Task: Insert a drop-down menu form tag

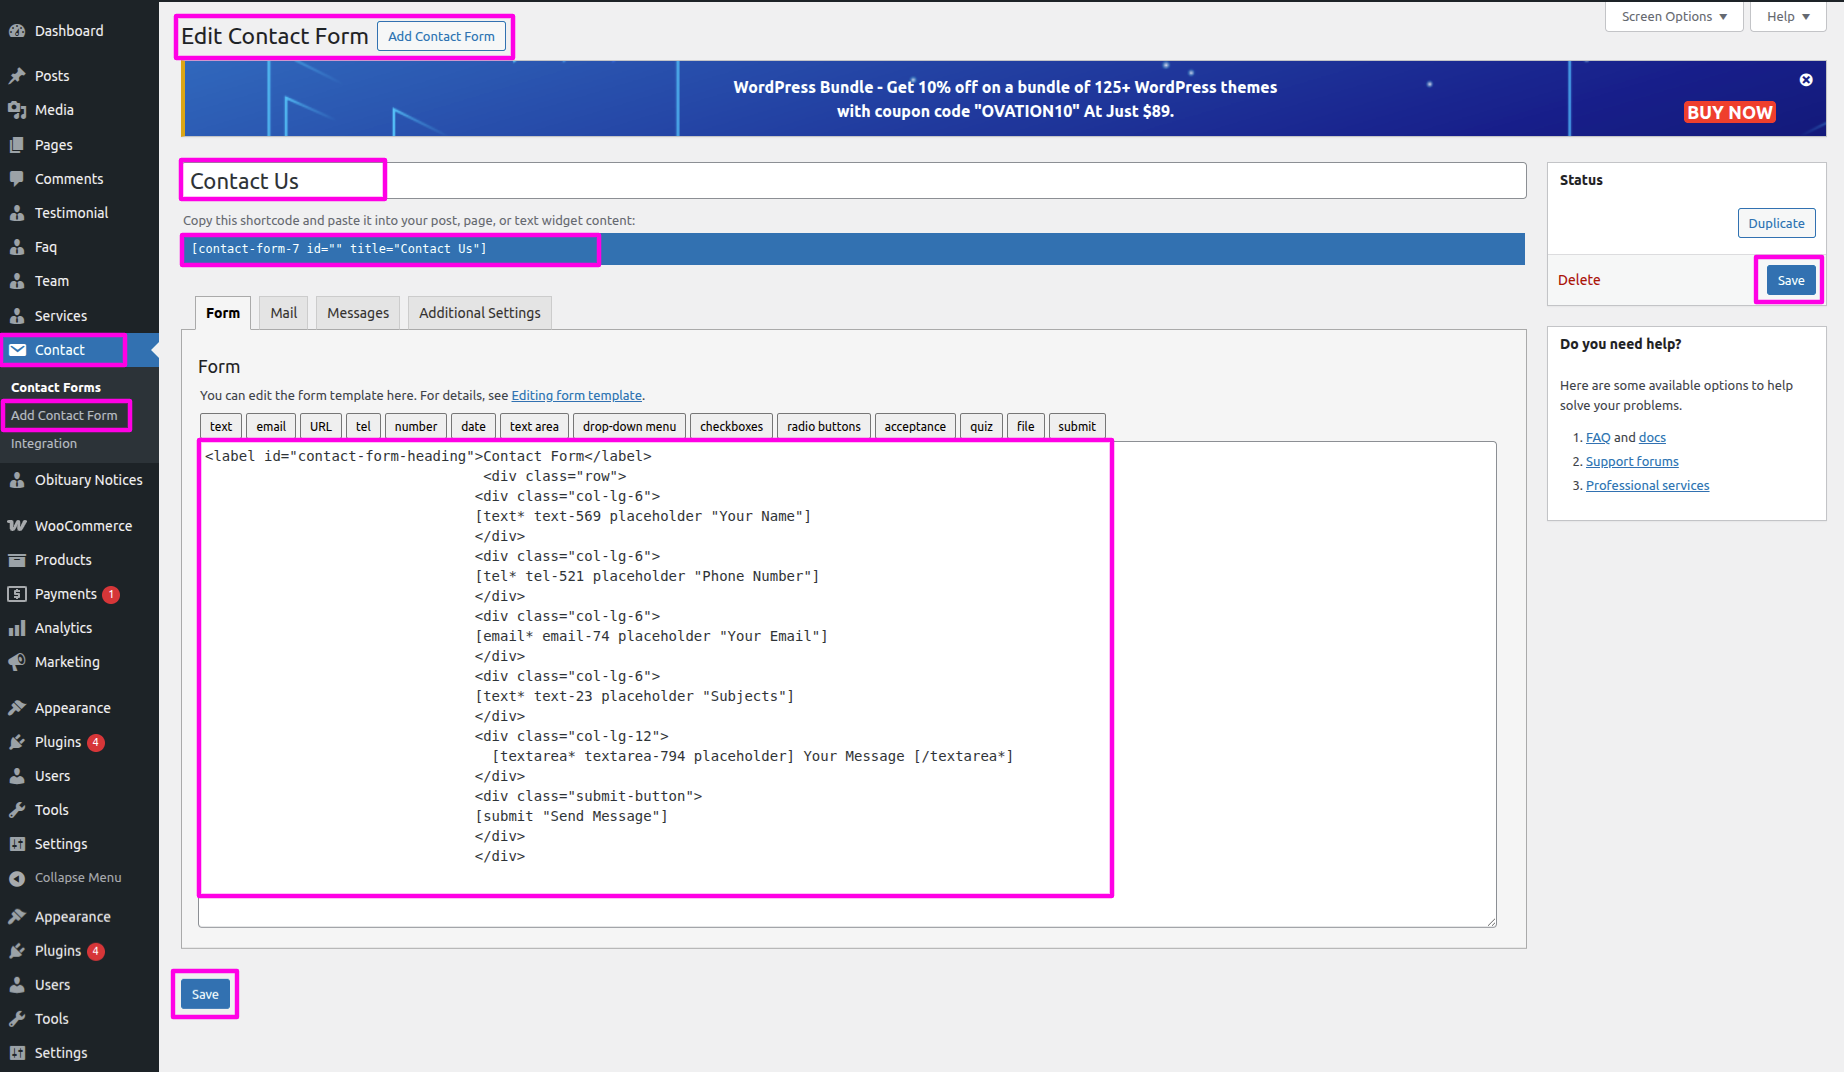Action: point(629,426)
